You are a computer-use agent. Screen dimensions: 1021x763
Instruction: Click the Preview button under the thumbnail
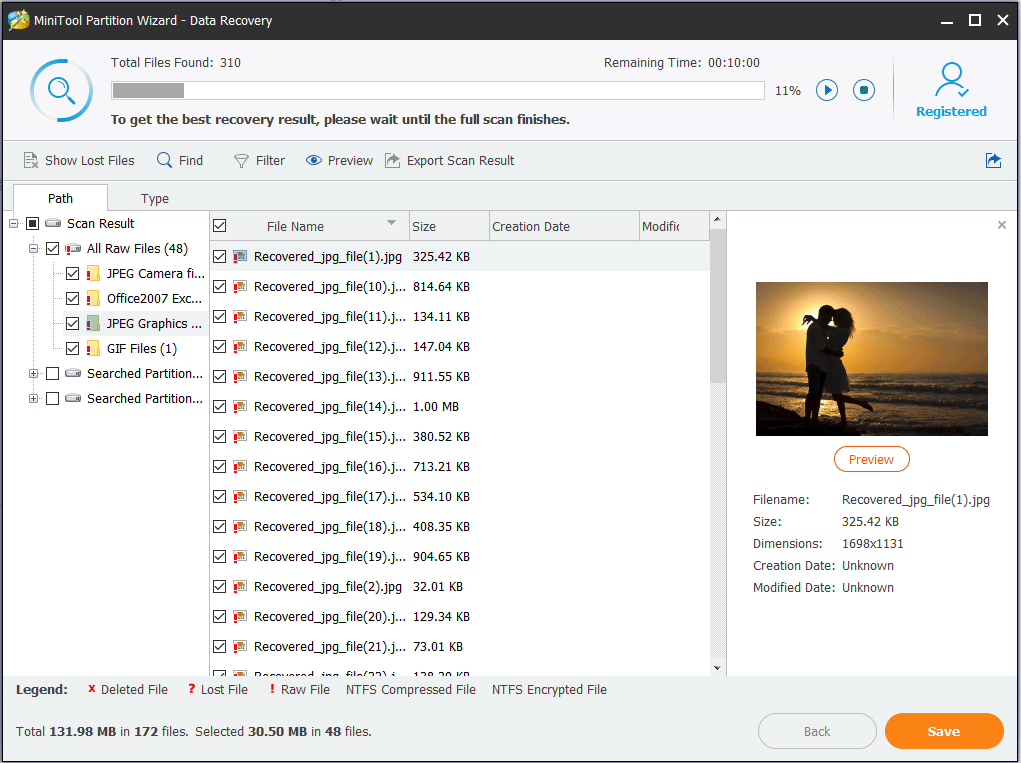click(871, 459)
